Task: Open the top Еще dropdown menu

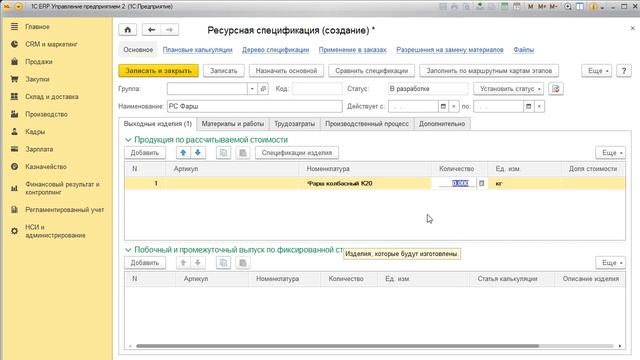Action: [x=597, y=71]
